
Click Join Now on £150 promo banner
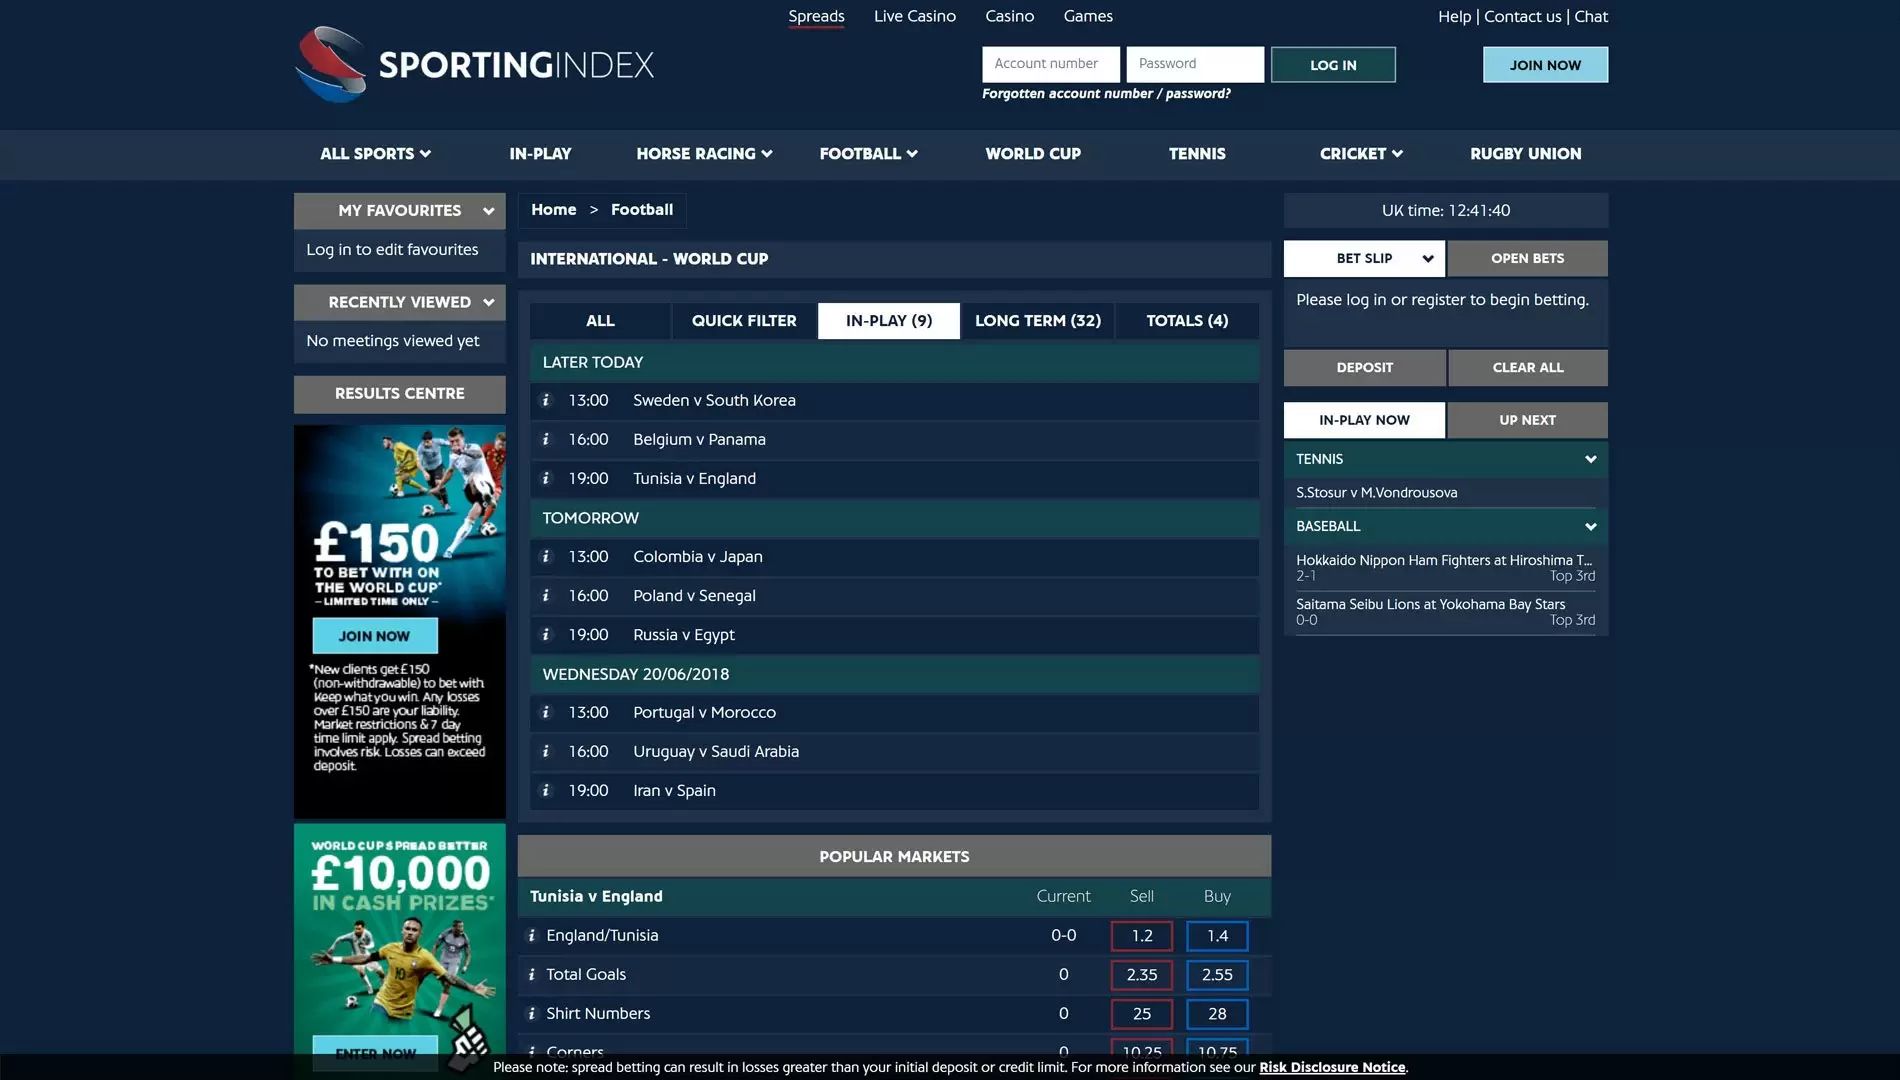click(x=374, y=636)
